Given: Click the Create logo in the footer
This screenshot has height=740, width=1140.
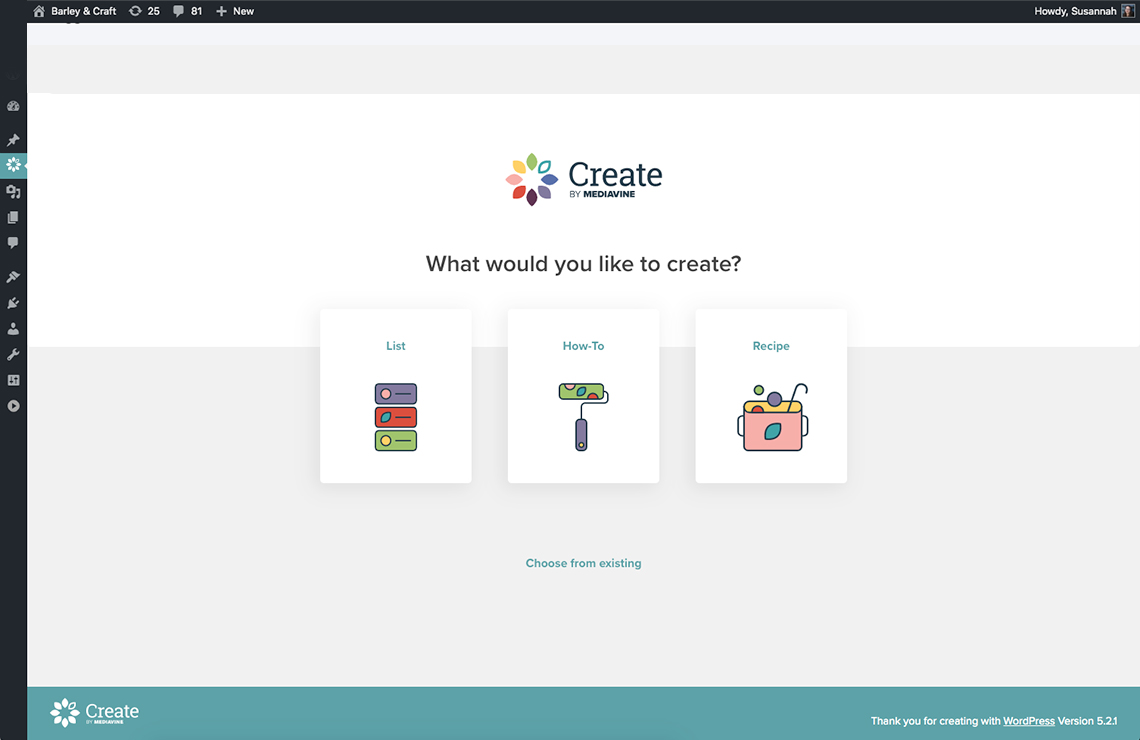Looking at the screenshot, I should [x=95, y=712].
